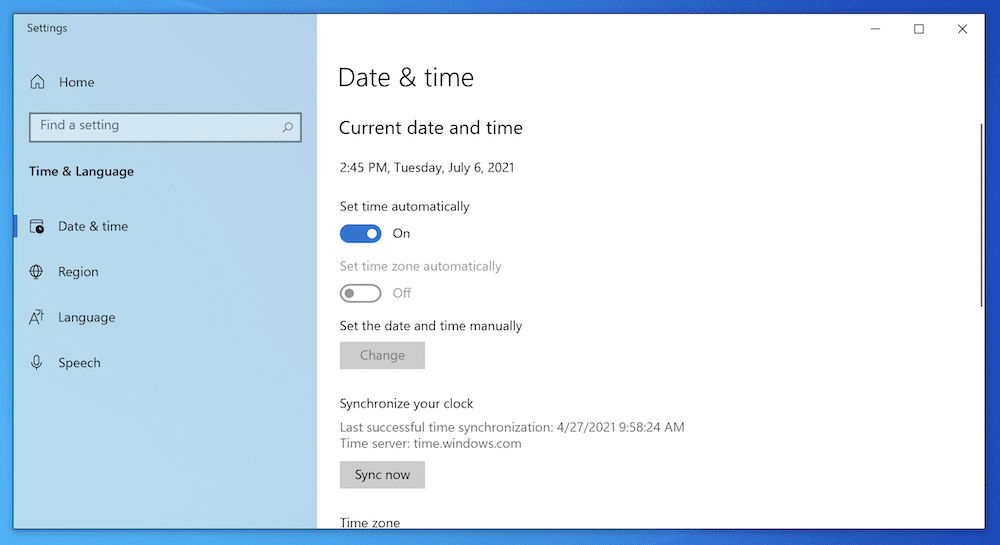Click the 'Time zone' label
Image resolution: width=1000 pixels, height=545 pixels.
click(370, 523)
